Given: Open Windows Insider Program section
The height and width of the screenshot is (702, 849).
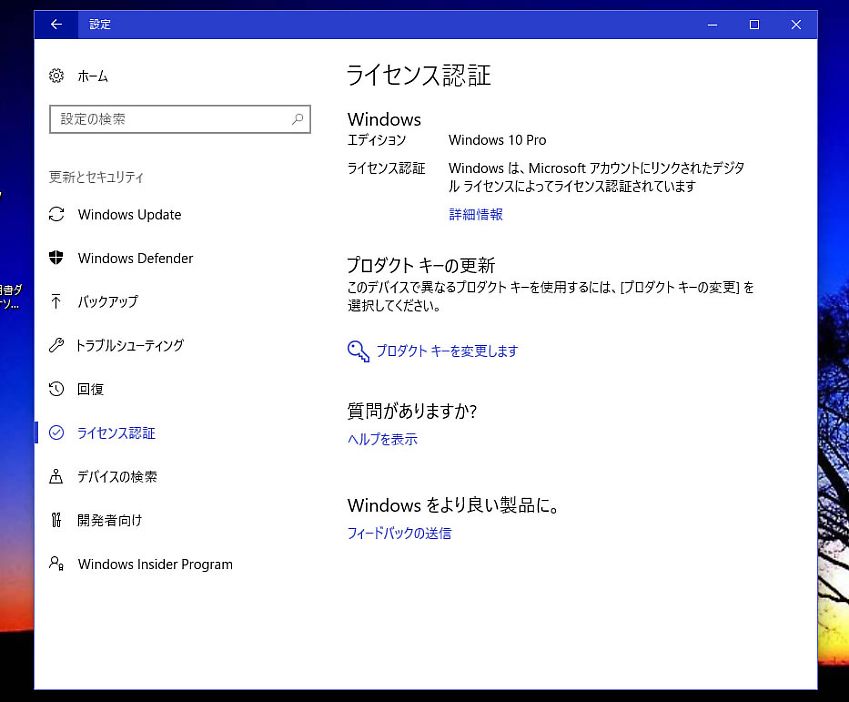Looking at the screenshot, I should click(155, 564).
